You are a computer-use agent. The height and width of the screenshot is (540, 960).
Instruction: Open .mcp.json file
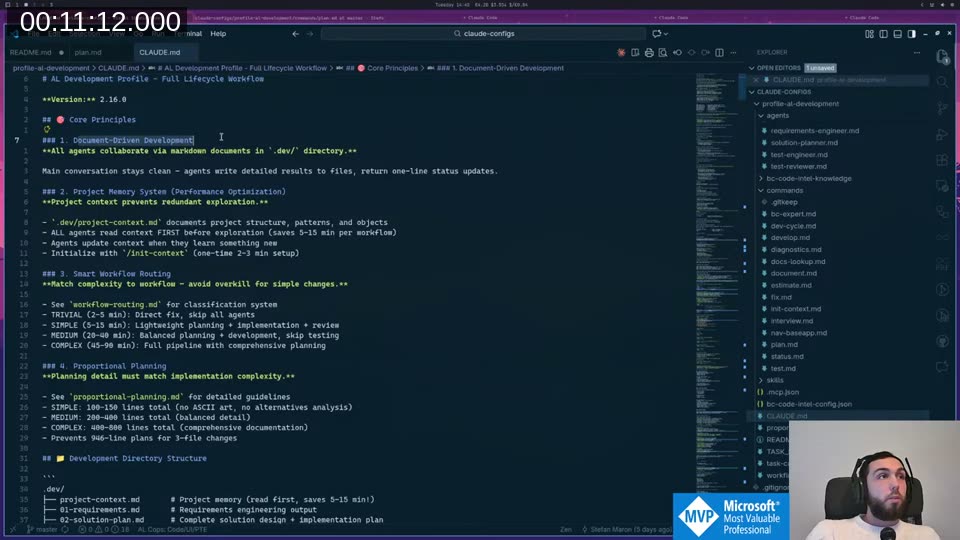pyautogui.click(x=782, y=392)
